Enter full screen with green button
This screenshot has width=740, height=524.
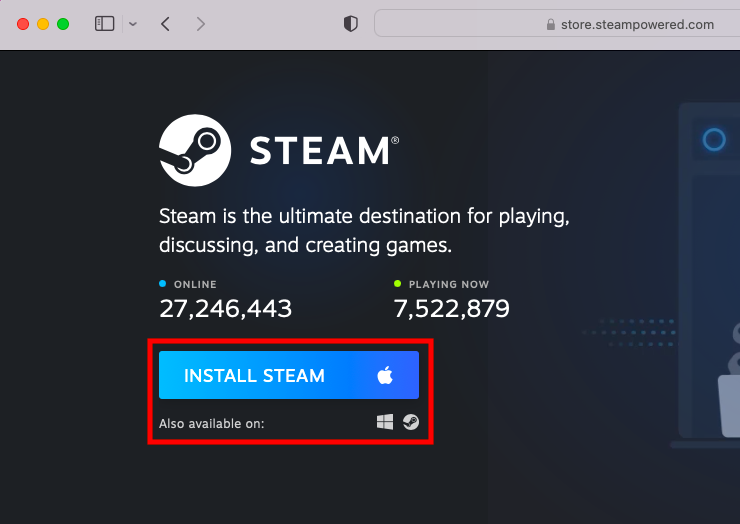click(63, 24)
